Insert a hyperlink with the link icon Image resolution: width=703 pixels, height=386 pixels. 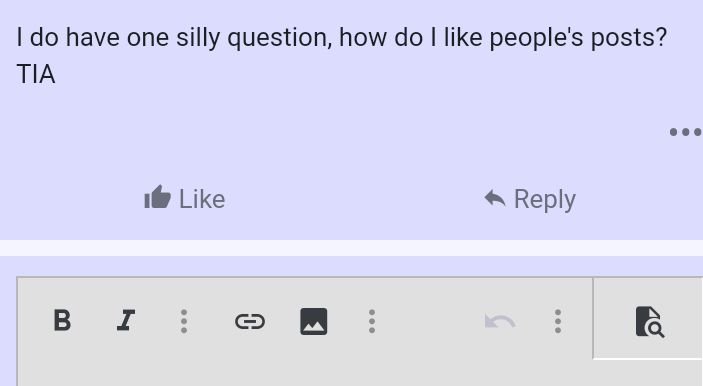point(250,321)
